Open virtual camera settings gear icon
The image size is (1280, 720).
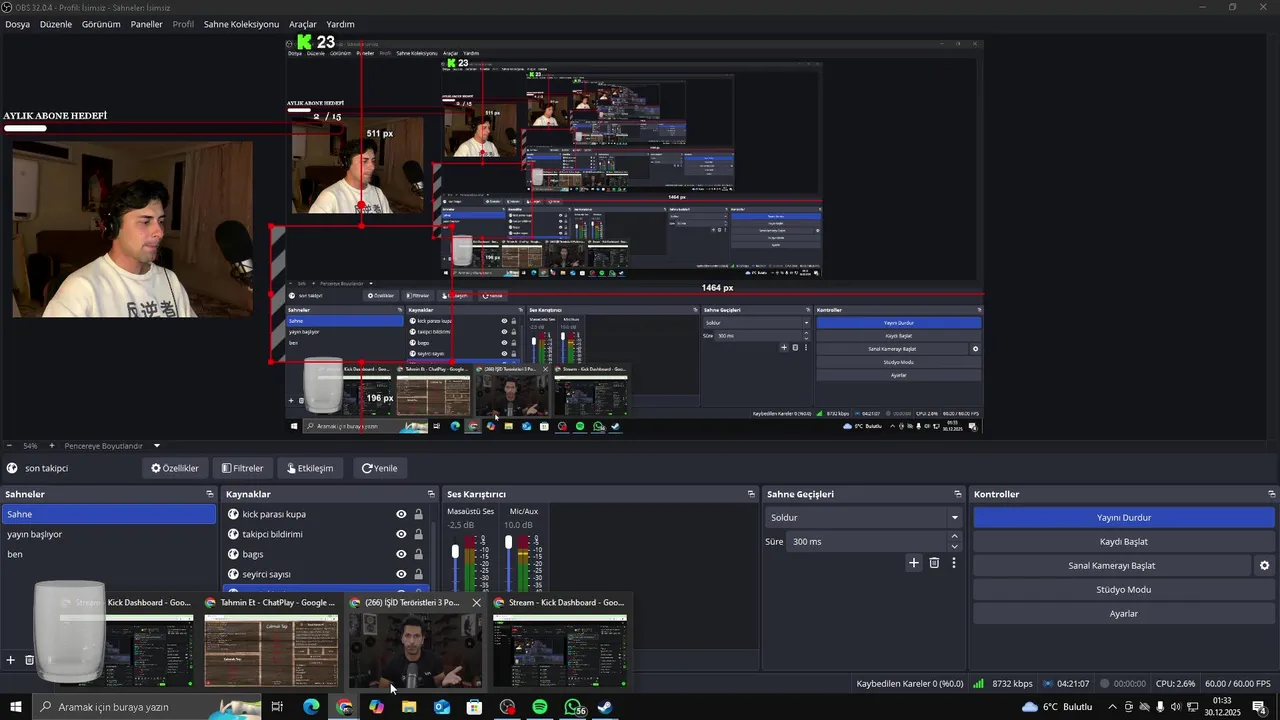tap(1265, 566)
